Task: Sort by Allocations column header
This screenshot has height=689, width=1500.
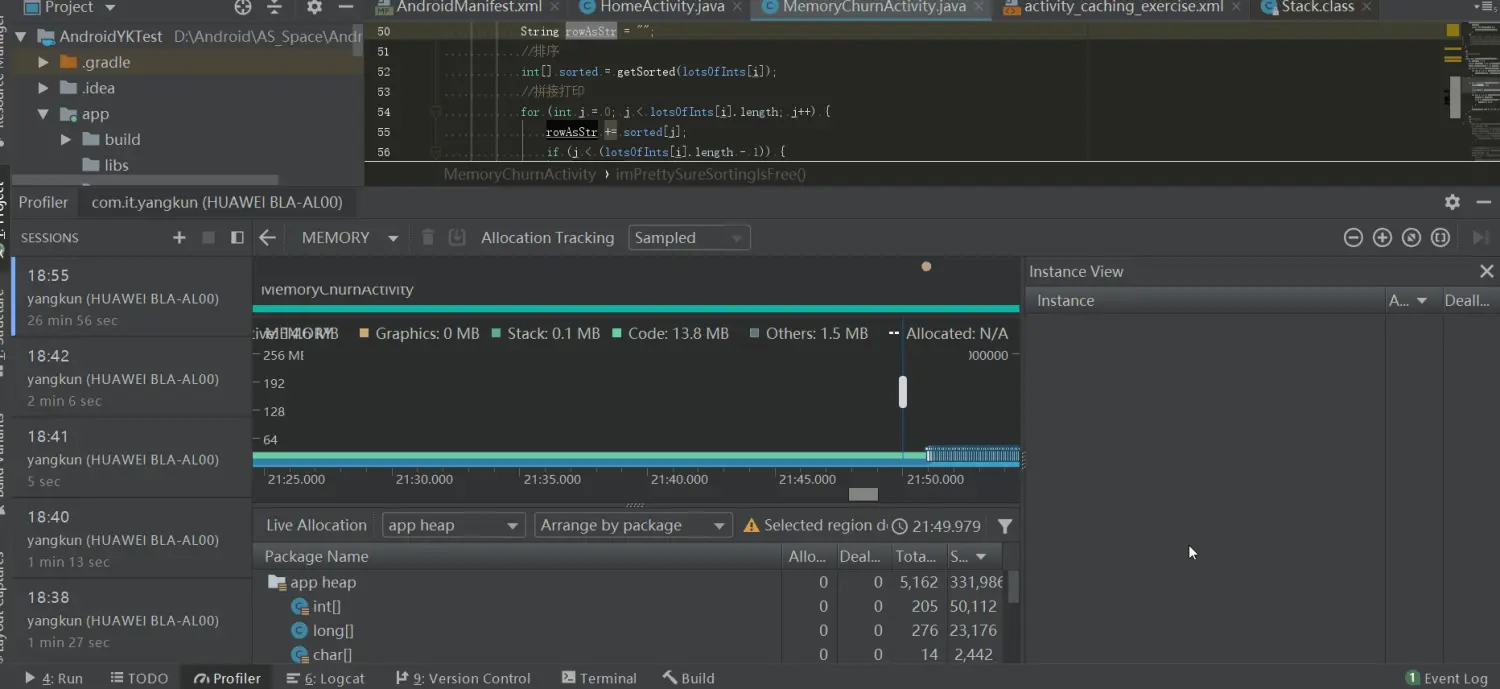Action: [807, 556]
